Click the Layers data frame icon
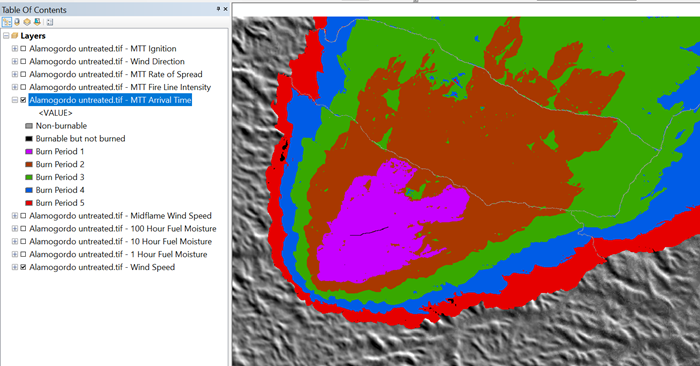 pyautogui.click(x=15, y=36)
